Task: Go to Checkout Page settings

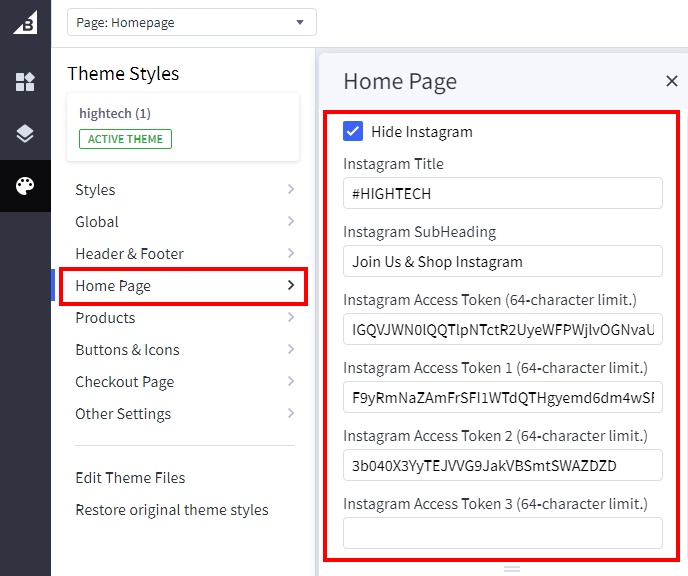Action: (x=185, y=382)
